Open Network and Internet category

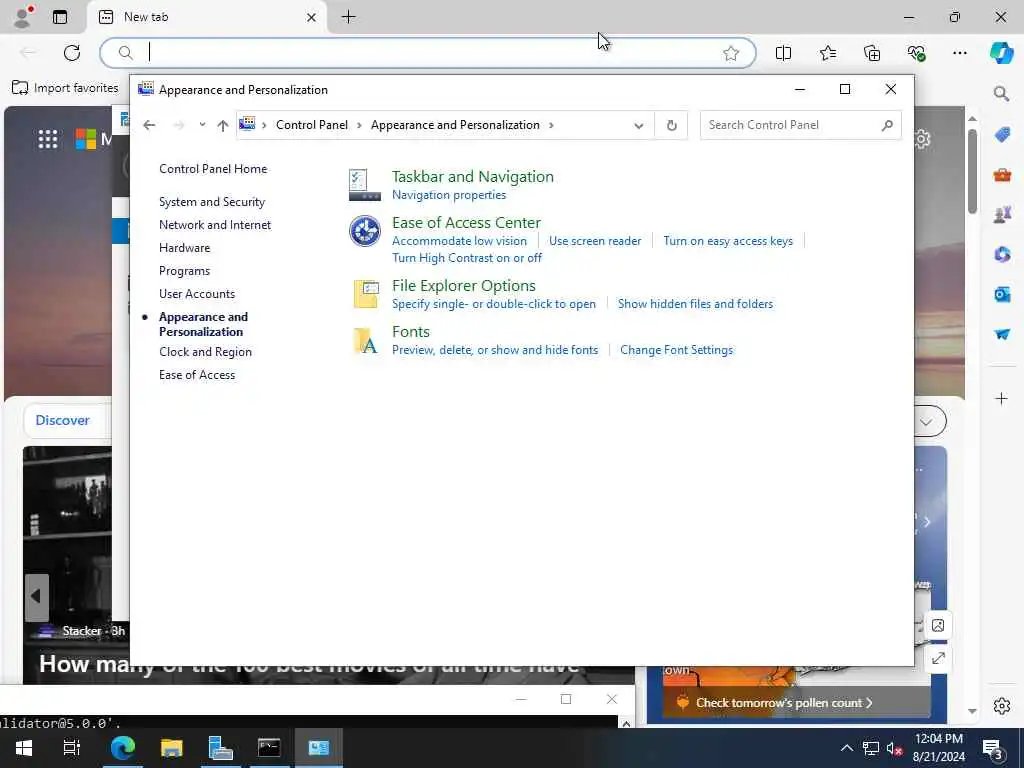point(215,225)
